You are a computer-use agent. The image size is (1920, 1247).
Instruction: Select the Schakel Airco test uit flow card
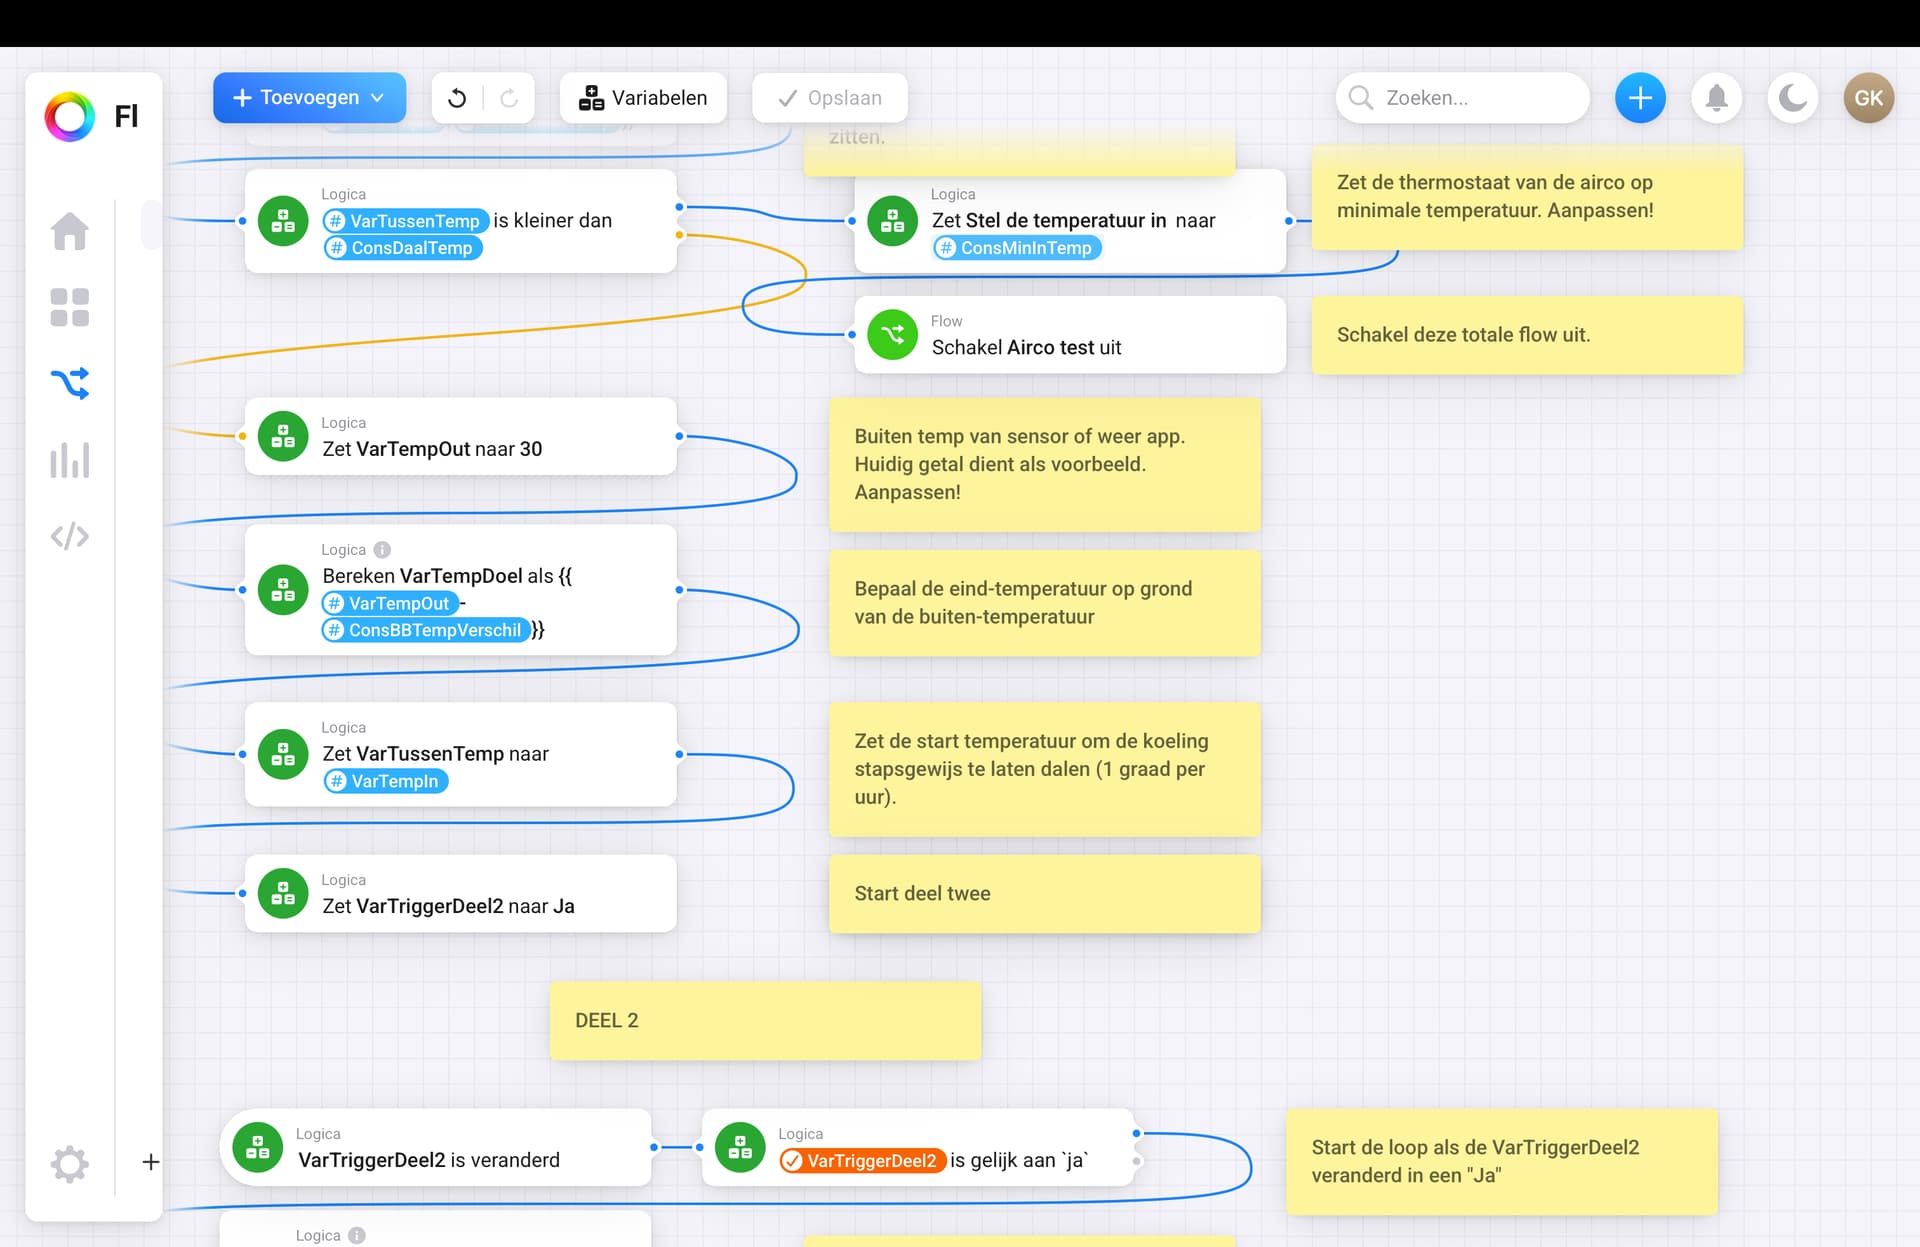click(x=1070, y=336)
